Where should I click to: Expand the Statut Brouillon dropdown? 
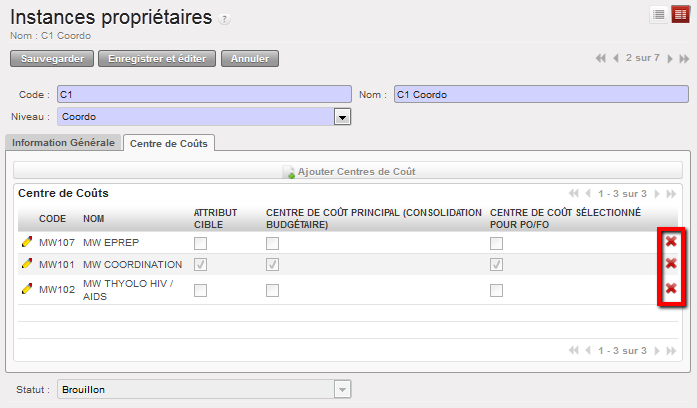[342, 389]
